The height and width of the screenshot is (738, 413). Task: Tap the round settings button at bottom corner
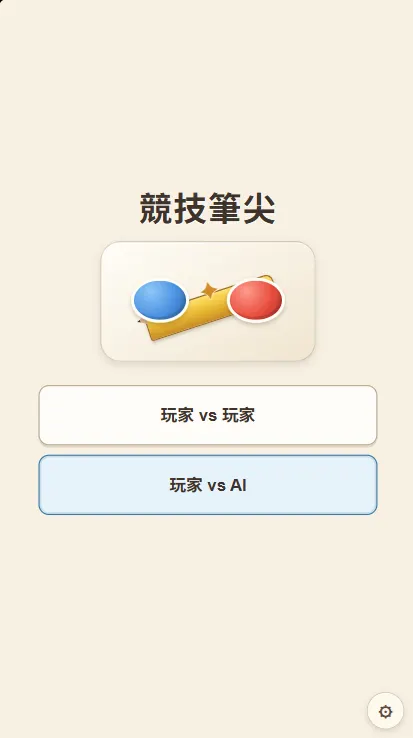(385, 712)
